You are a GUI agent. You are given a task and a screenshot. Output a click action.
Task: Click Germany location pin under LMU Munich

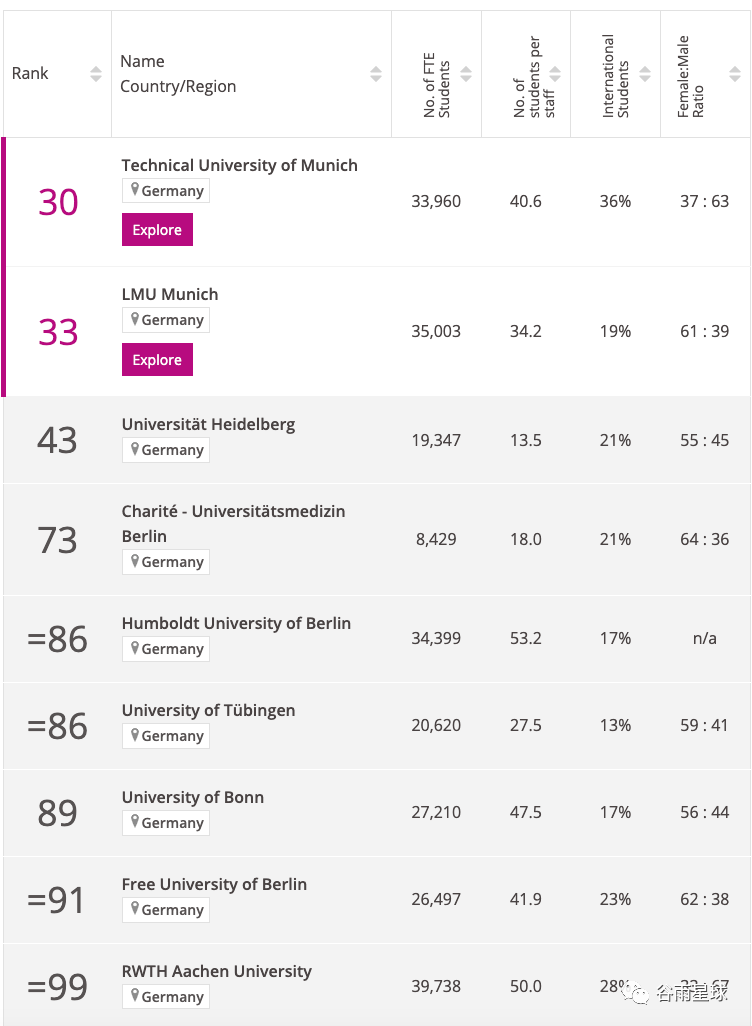click(135, 319)
